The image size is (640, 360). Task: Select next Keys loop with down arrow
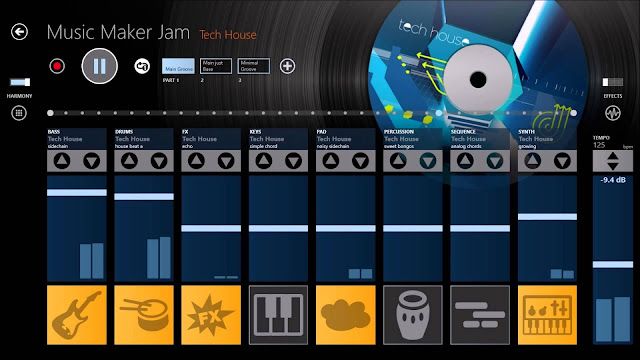[293, 161]
